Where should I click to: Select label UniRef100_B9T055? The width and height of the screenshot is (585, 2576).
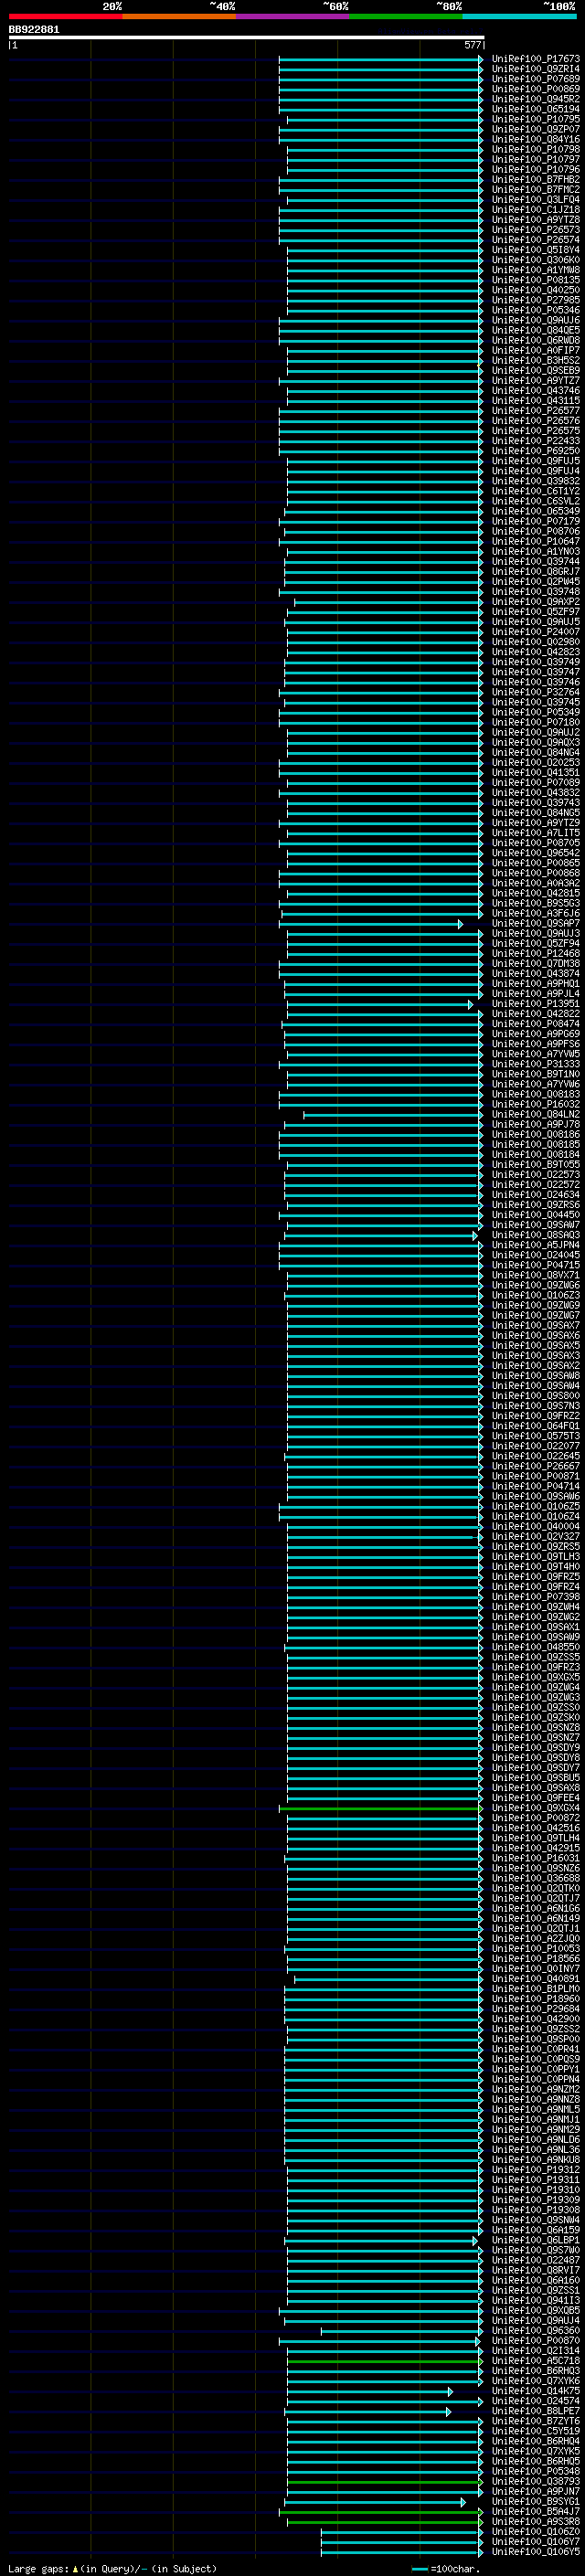(x=536, y=1165)
